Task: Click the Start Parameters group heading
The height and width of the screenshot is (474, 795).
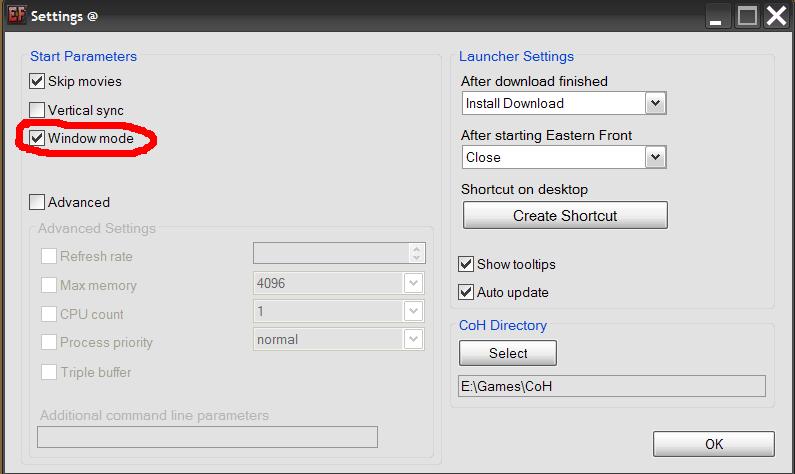Action: tap(84, 56)
